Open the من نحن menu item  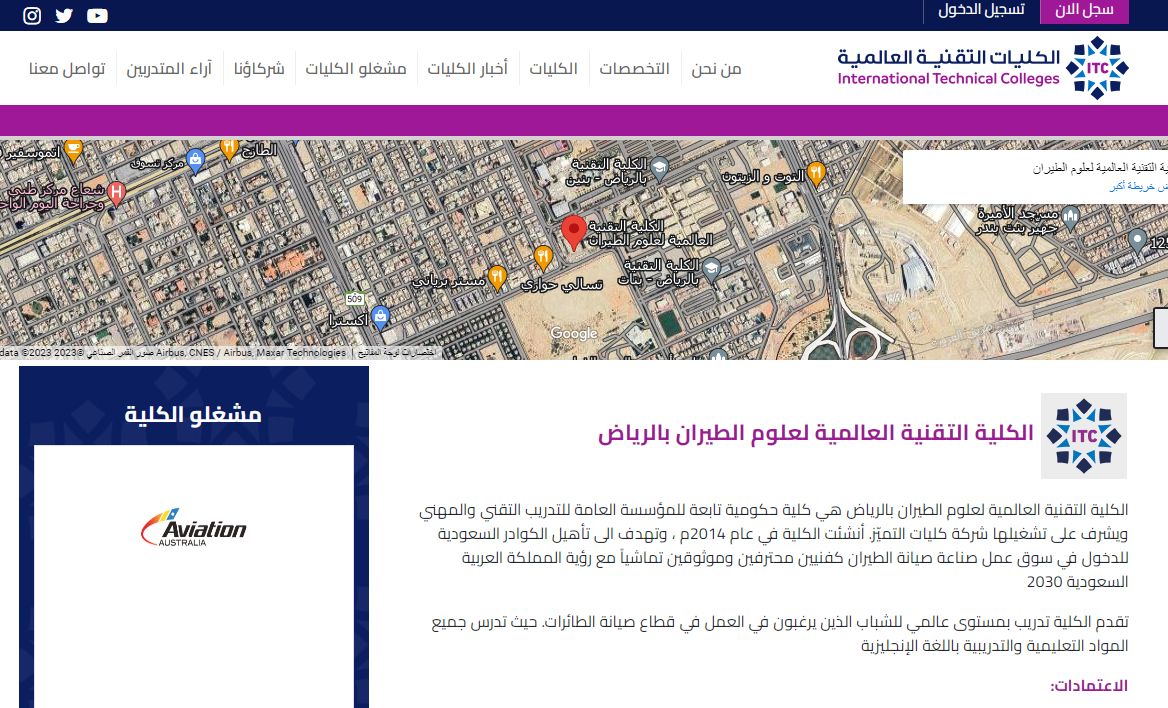(716, 69)
